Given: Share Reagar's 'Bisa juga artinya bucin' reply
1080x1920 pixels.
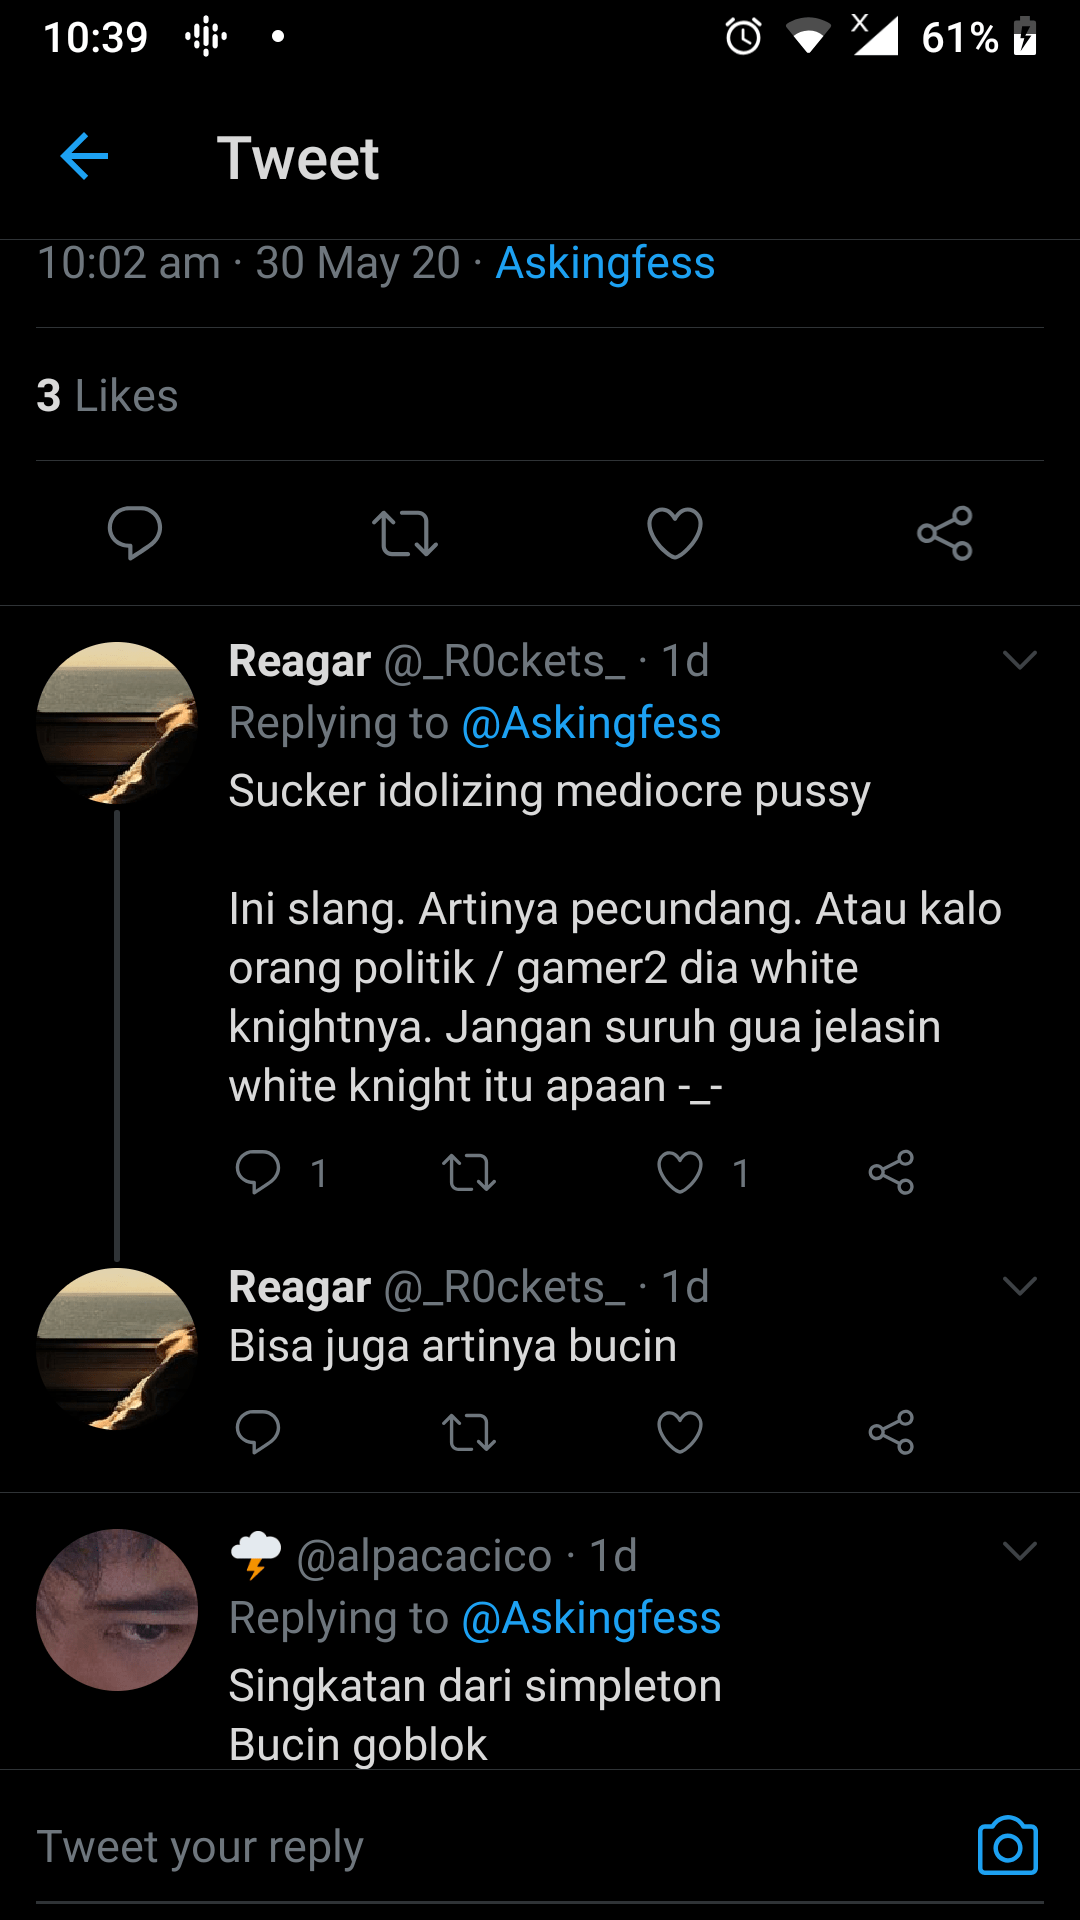Looking at the screenshot, I should click(891, 1432).
